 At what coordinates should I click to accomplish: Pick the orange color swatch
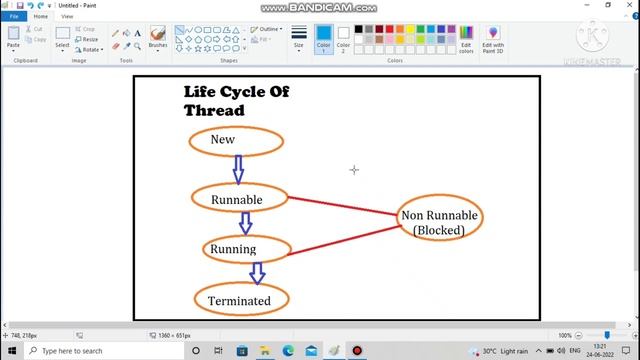[400, 29]
